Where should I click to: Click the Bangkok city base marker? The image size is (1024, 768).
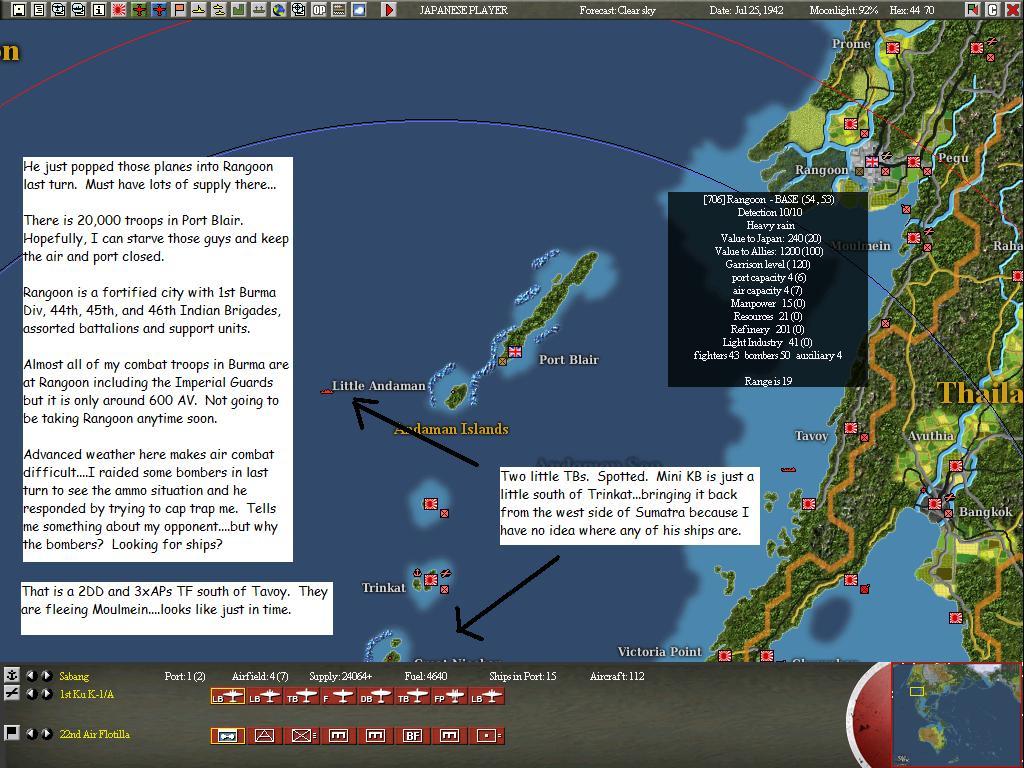[x=935, y=504]
